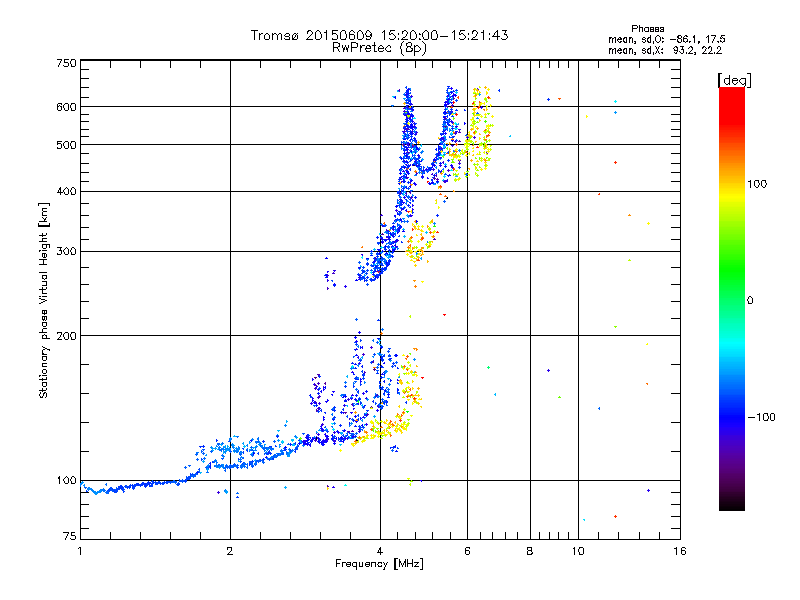Click y-axis tick label '750'
This screenshot has width=800, height=600.
pos(66,63)
